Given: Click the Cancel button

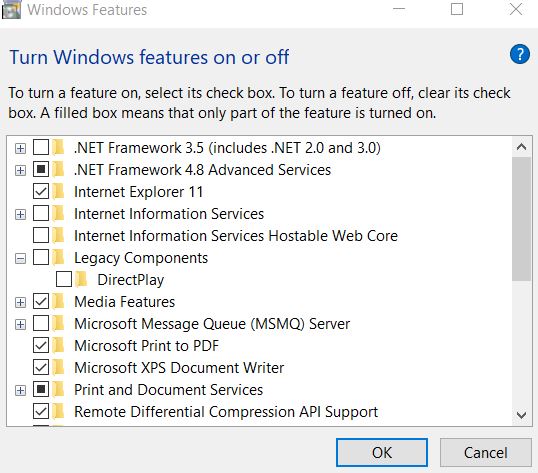Looking at the screenshot, I should 486,452.
